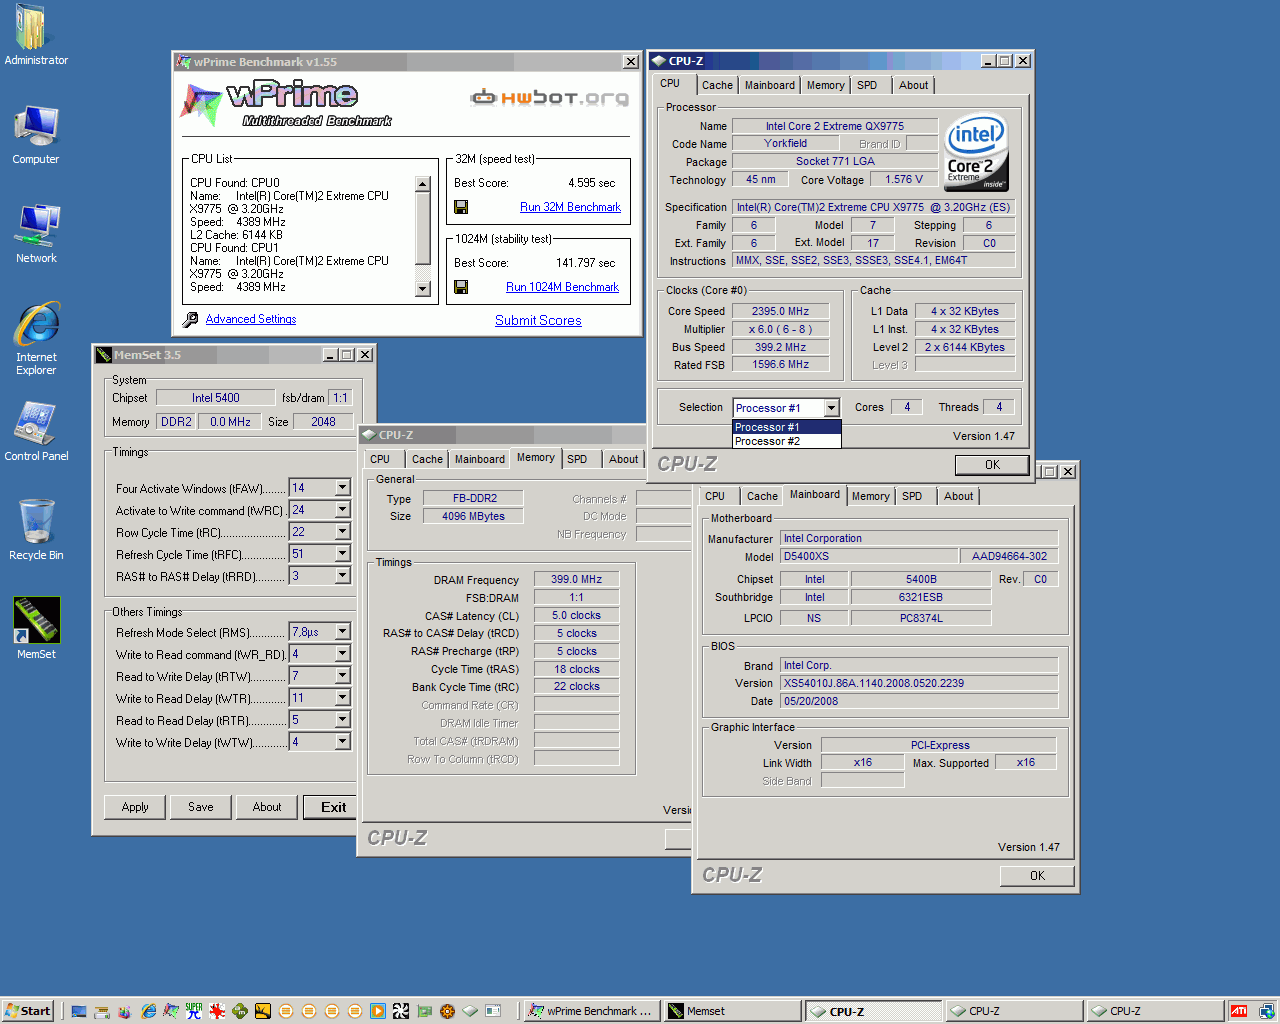Launch the MemSet desktop shortcut
This screenshot has width=1280, height=1024.
tap(36, 628)
